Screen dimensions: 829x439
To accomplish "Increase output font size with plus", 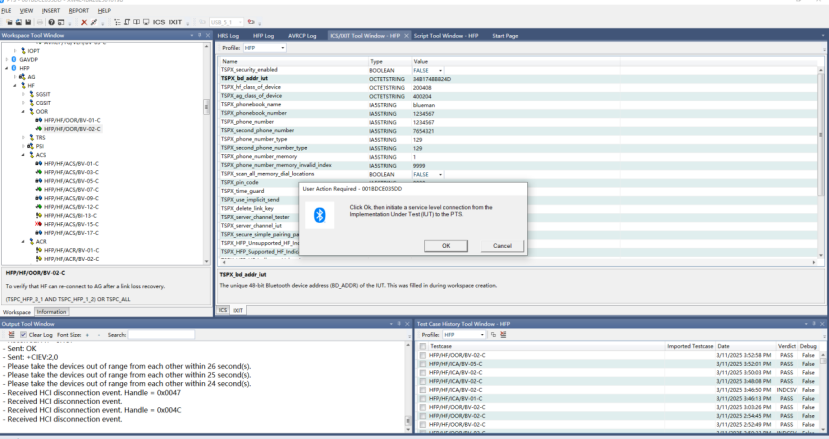I will tap(87, 335).
